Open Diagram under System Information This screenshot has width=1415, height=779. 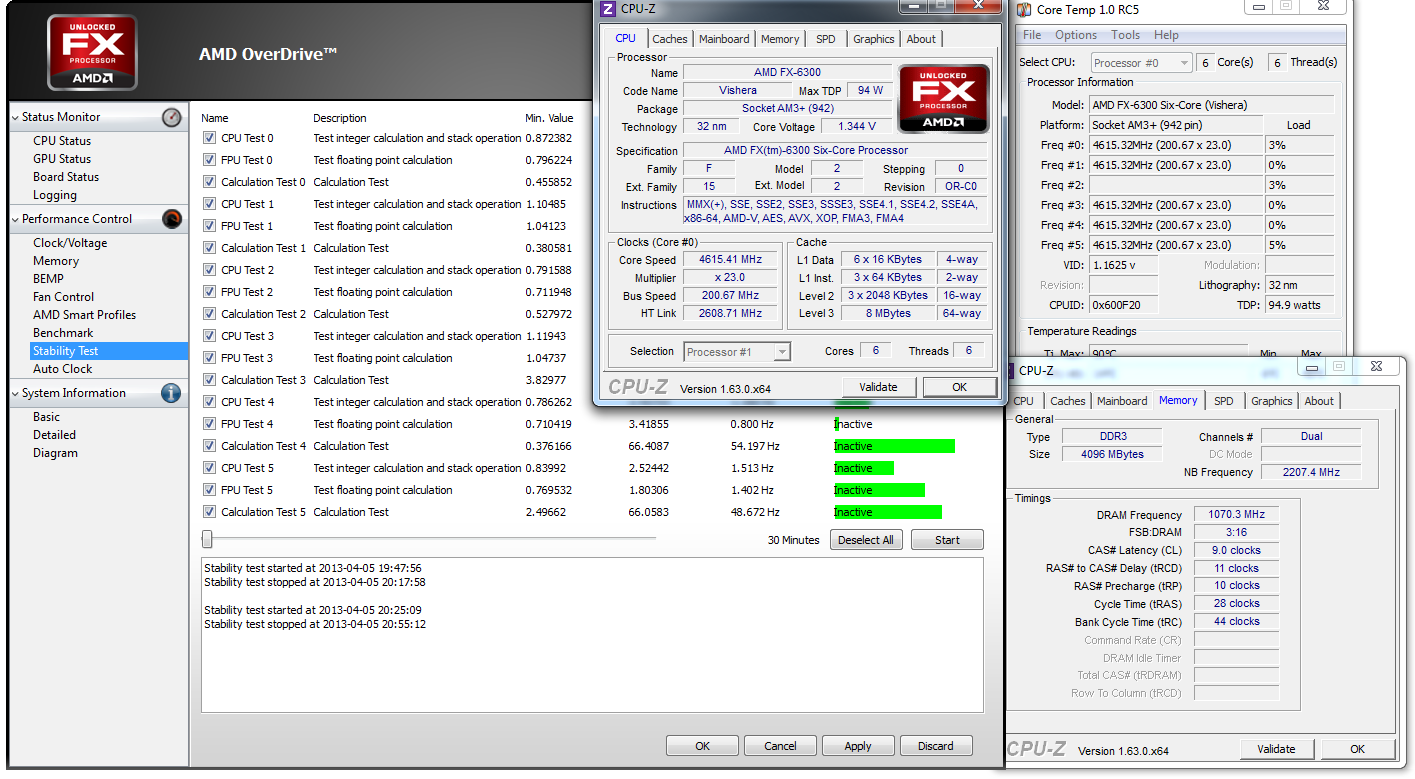55,453
